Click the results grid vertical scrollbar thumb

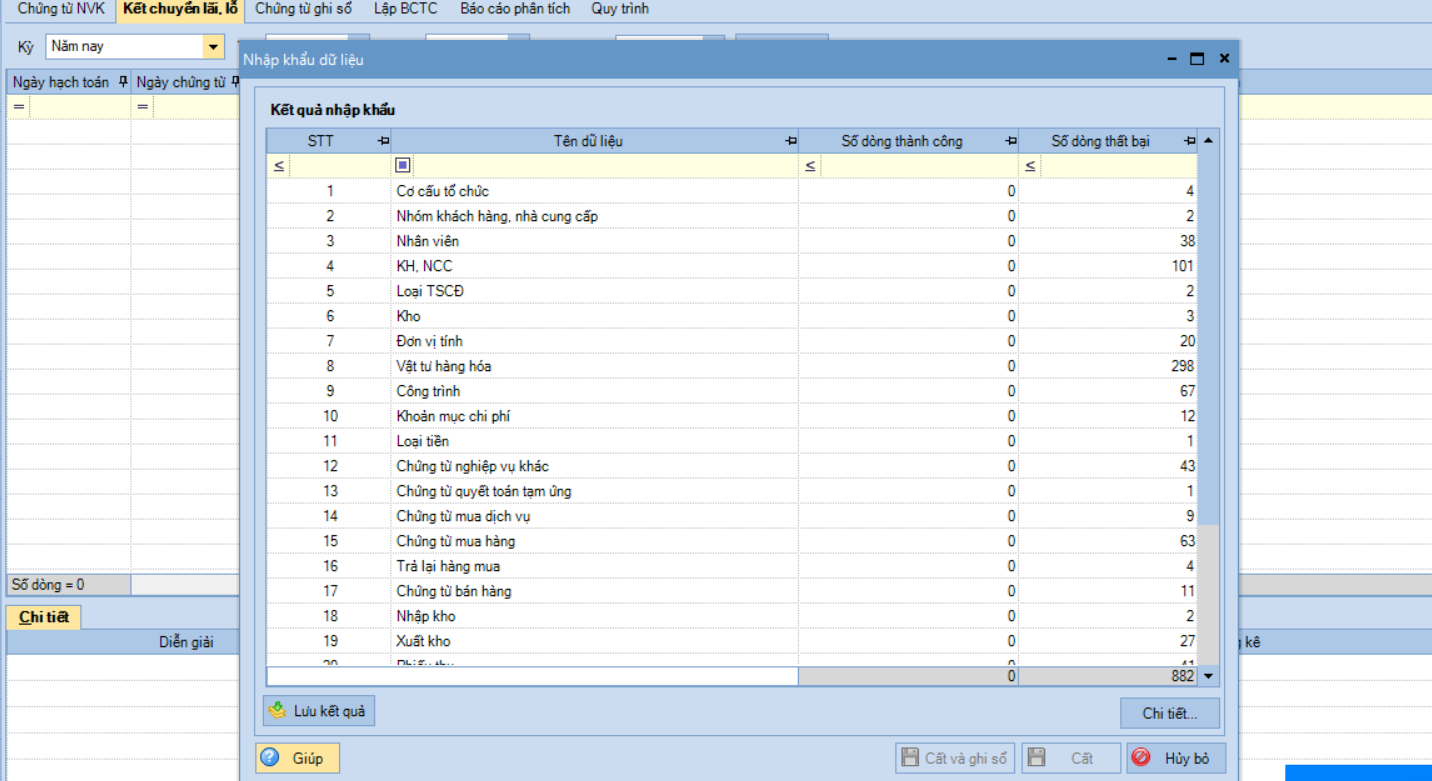coord(1208,339)
